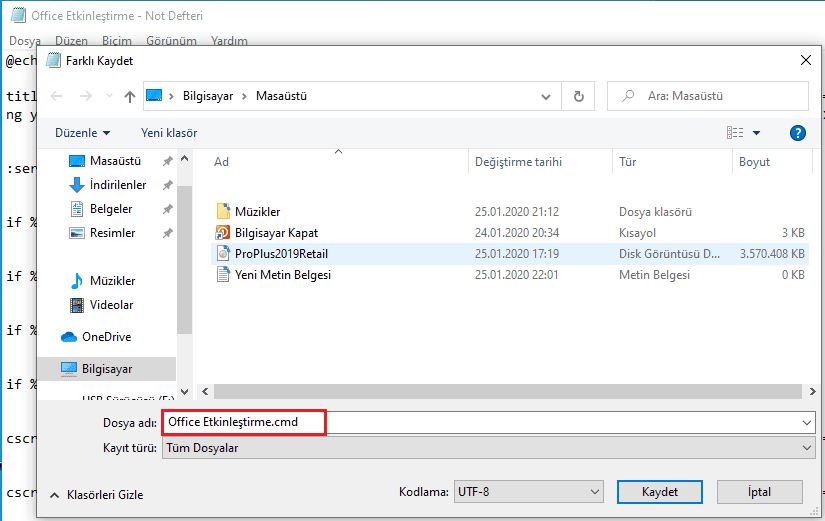Click the pin icon next to Resimler
This screenshot has width=825, height=521.
tap(167, 233)
